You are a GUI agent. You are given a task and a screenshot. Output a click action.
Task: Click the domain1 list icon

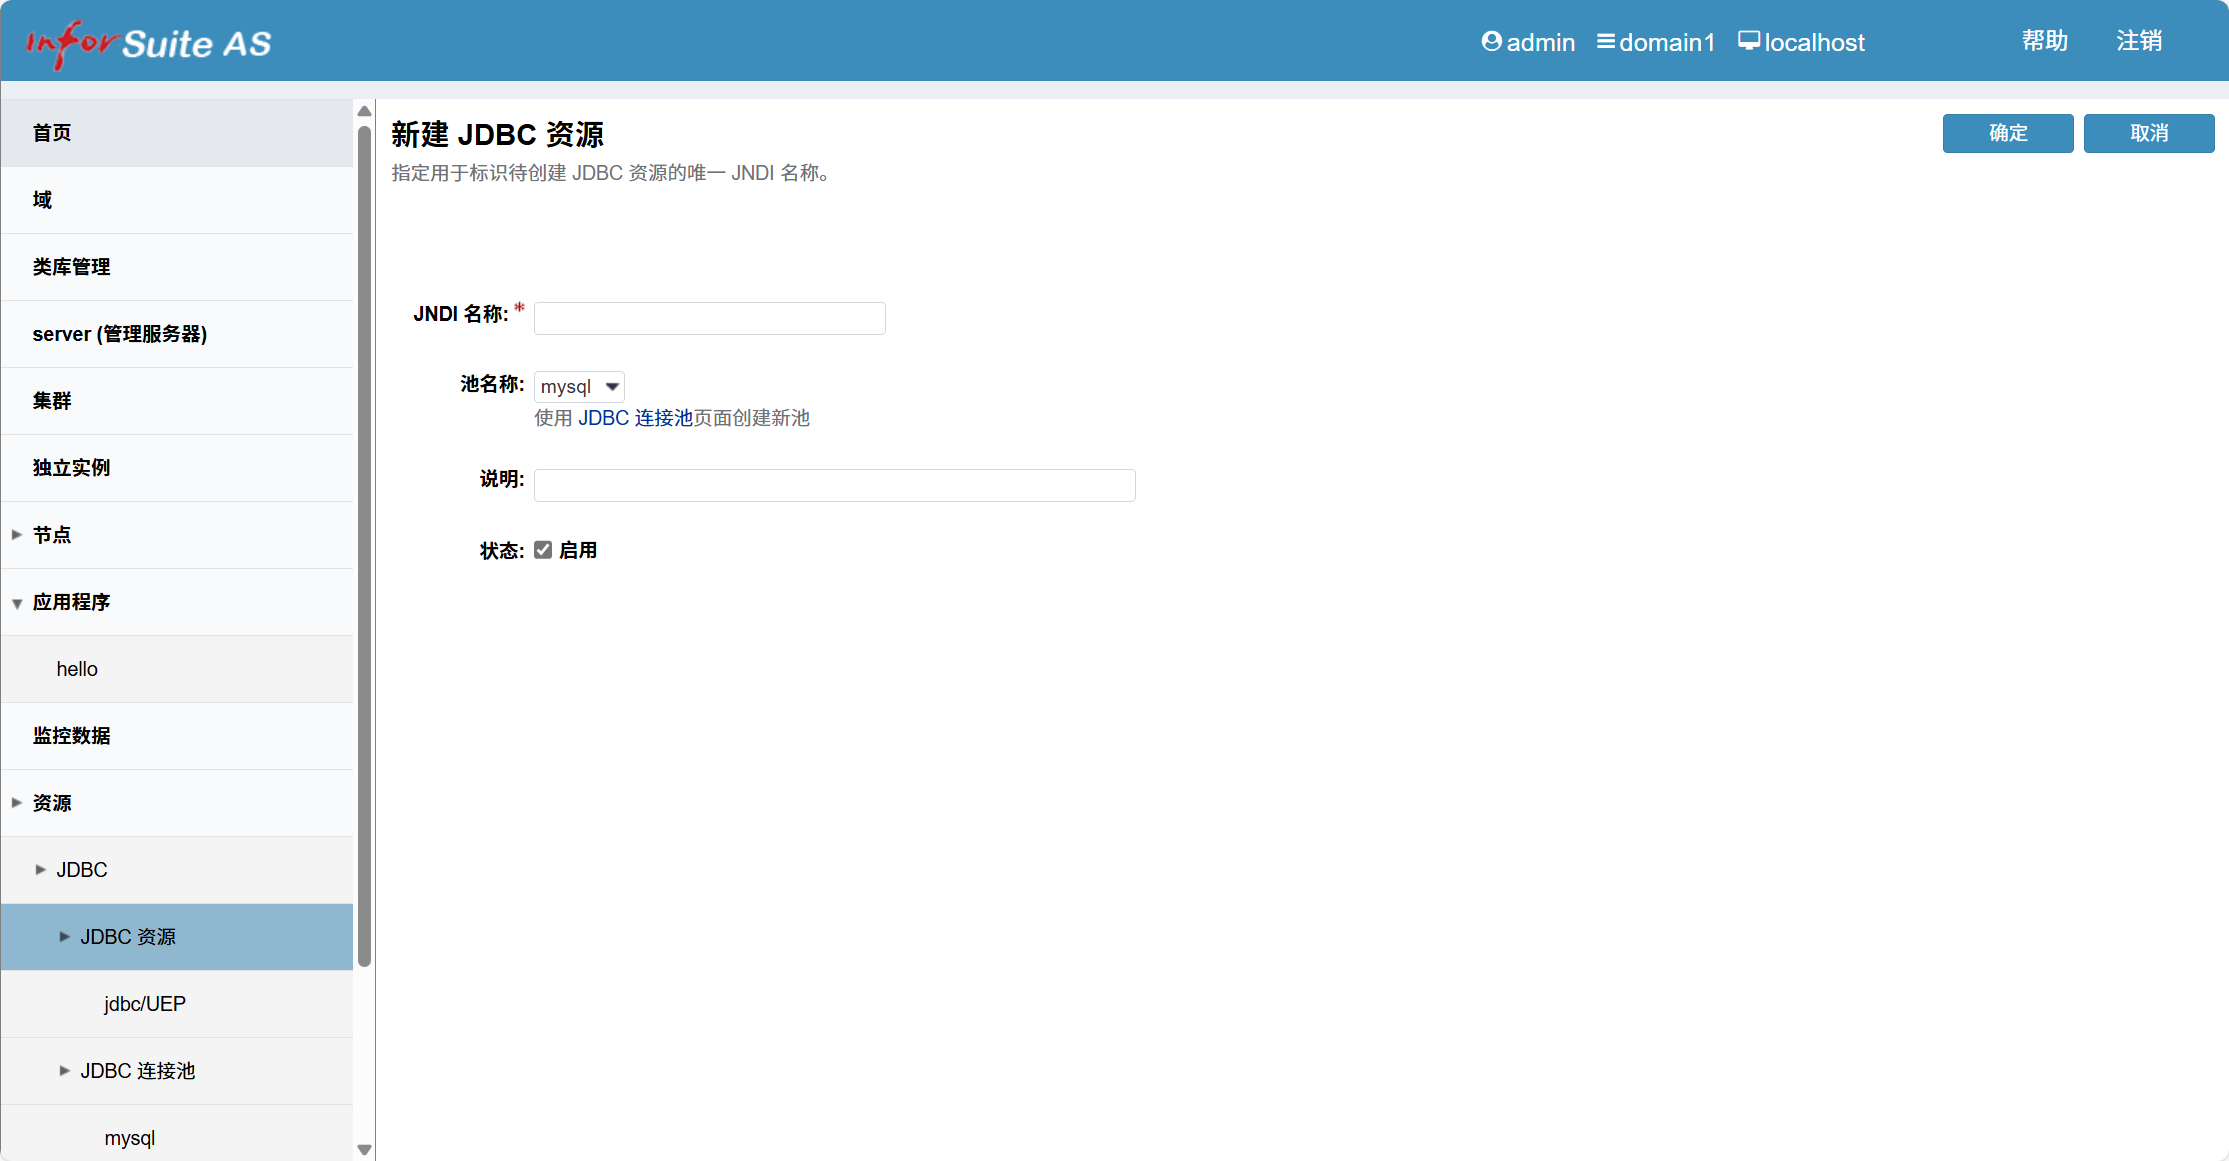point(1605,41)
